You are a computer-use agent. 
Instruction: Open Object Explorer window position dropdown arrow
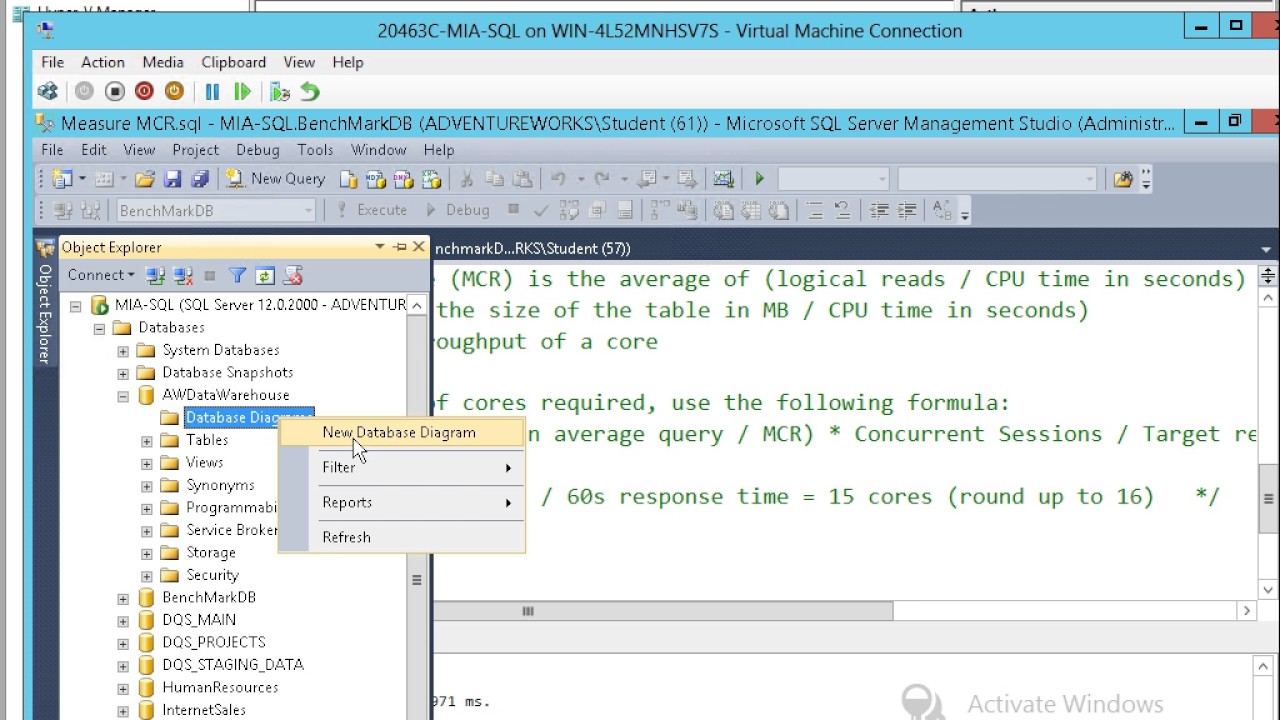click(x=380, y=247)
